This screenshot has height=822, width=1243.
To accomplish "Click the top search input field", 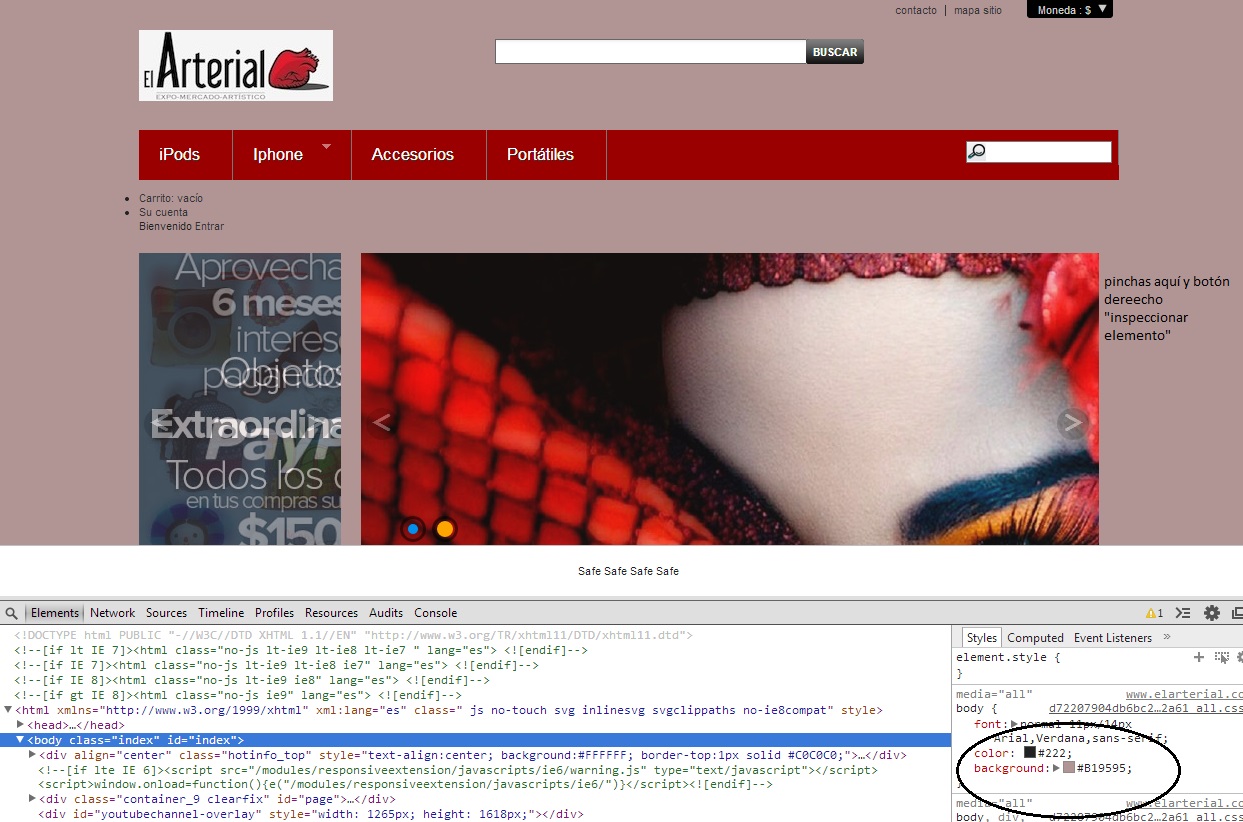I will click(650, 52).
